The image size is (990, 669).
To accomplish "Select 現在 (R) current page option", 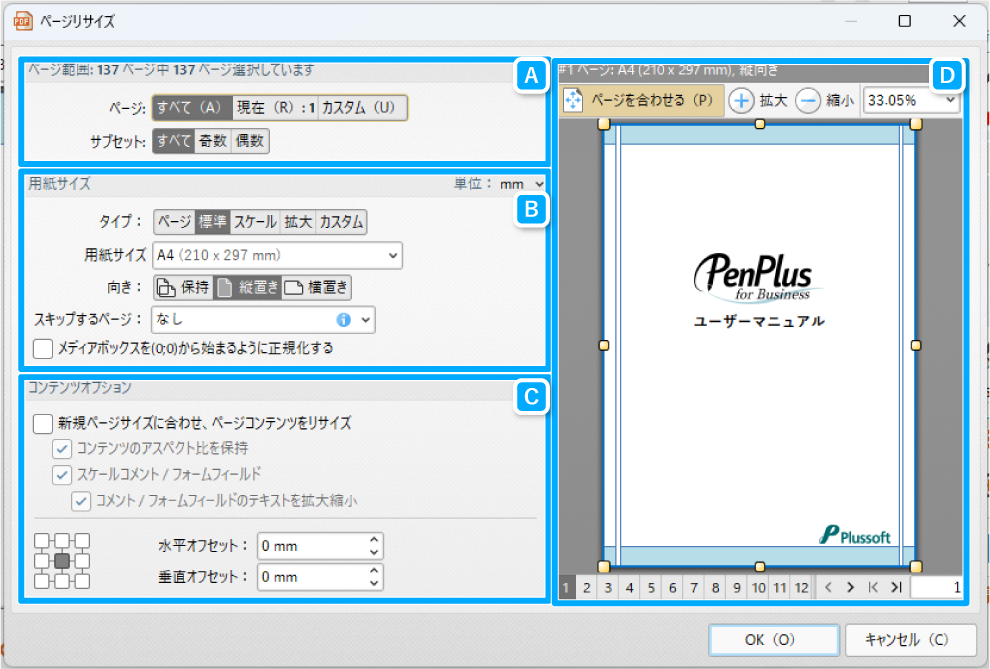I will (x=275, y=108).
